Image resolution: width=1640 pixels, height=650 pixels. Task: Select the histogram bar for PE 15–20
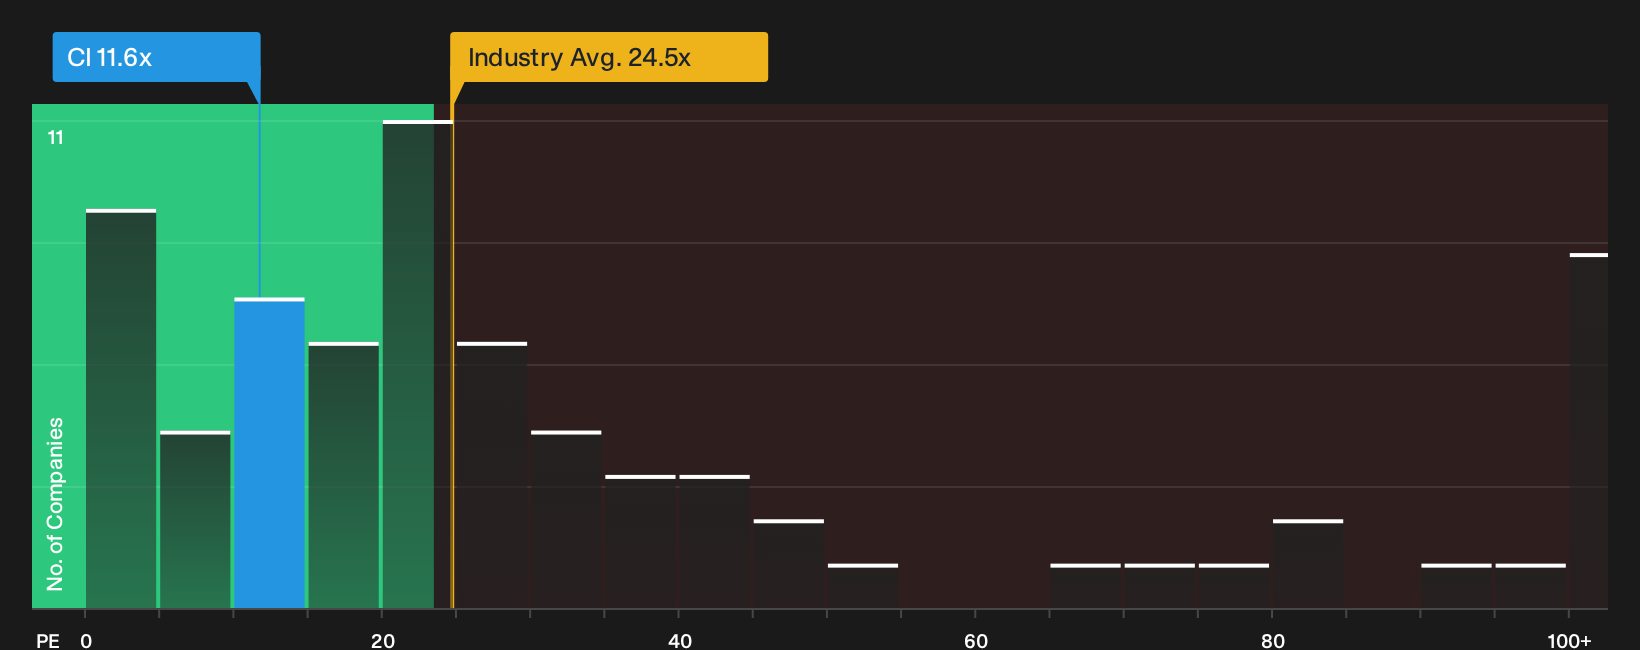344,475
